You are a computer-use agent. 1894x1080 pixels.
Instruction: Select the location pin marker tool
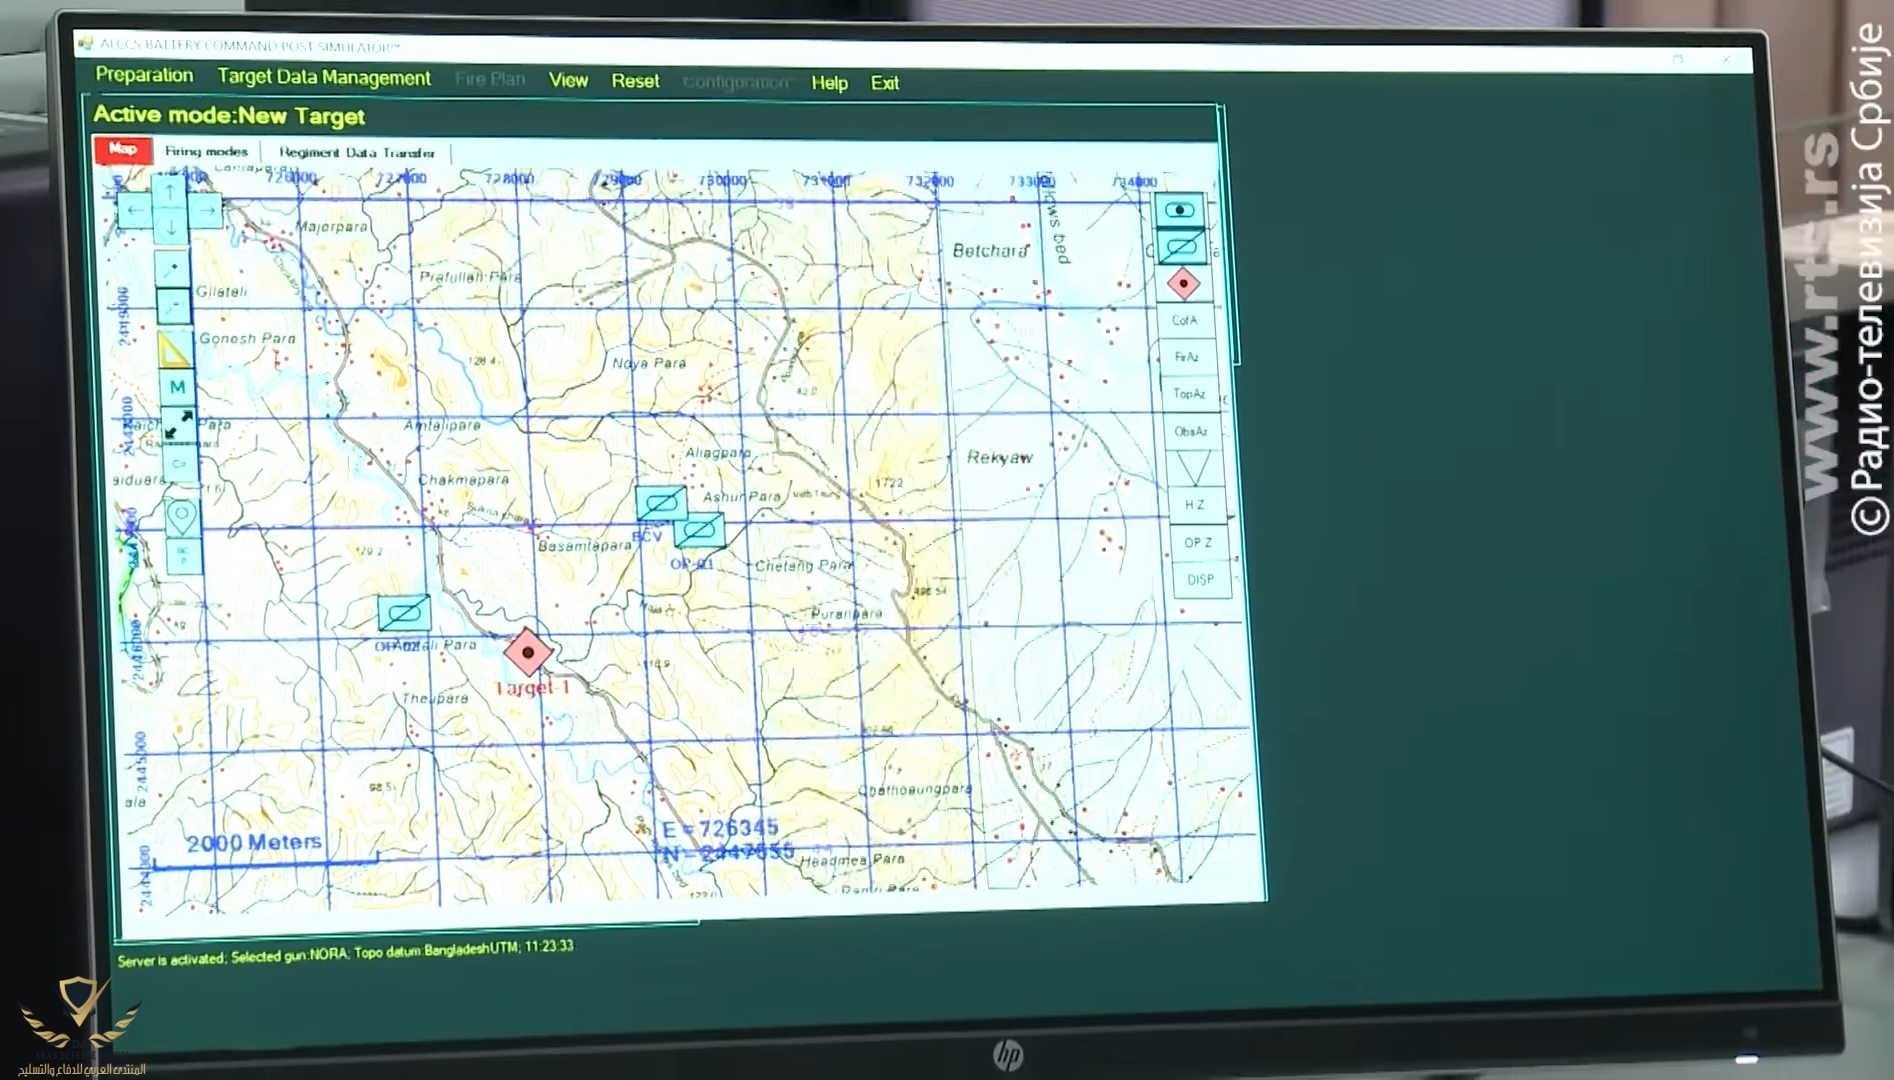[182, 518]
